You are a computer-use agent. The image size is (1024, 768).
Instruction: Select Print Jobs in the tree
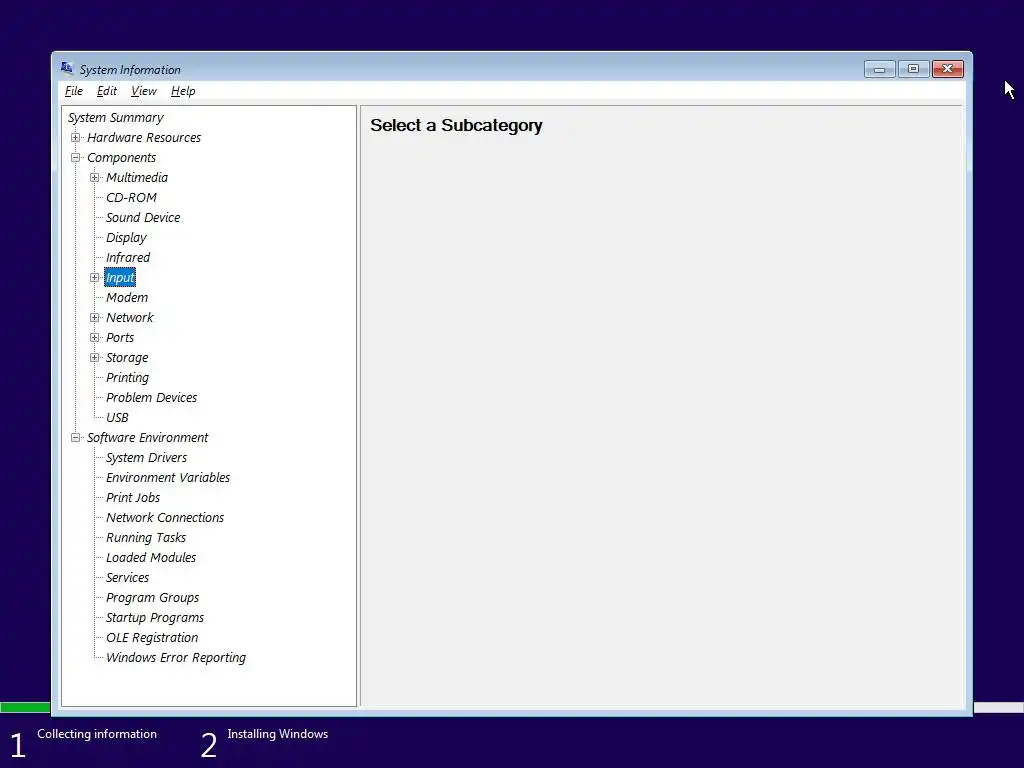[x=133, y=498]
